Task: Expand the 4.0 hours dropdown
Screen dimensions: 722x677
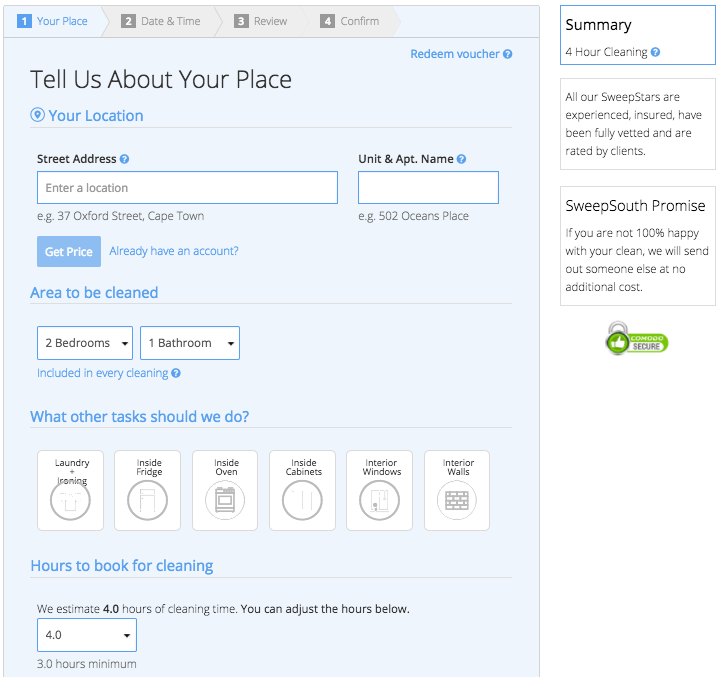Action: click(87, 635)
